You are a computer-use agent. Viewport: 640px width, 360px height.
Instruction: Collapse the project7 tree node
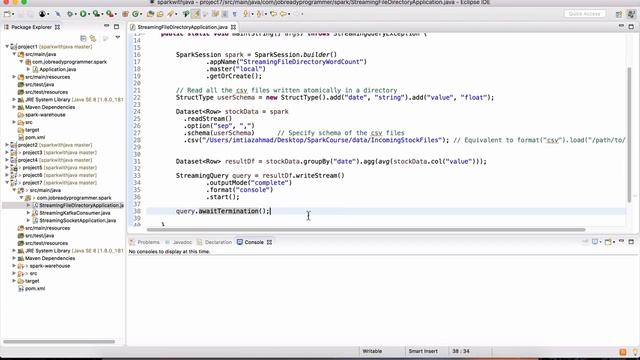coord(7,182)
